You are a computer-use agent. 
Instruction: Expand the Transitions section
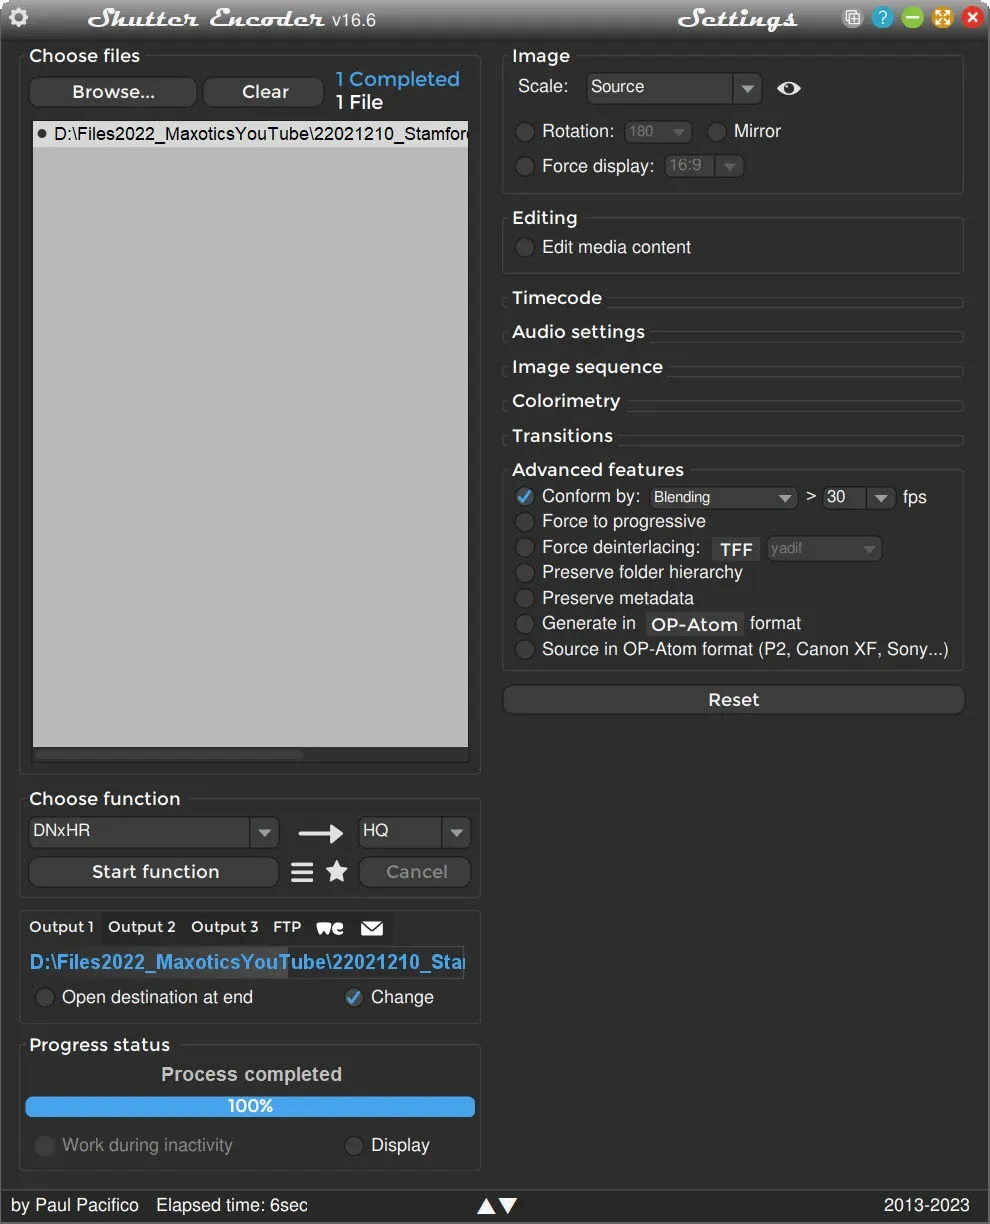pos(562,436)
